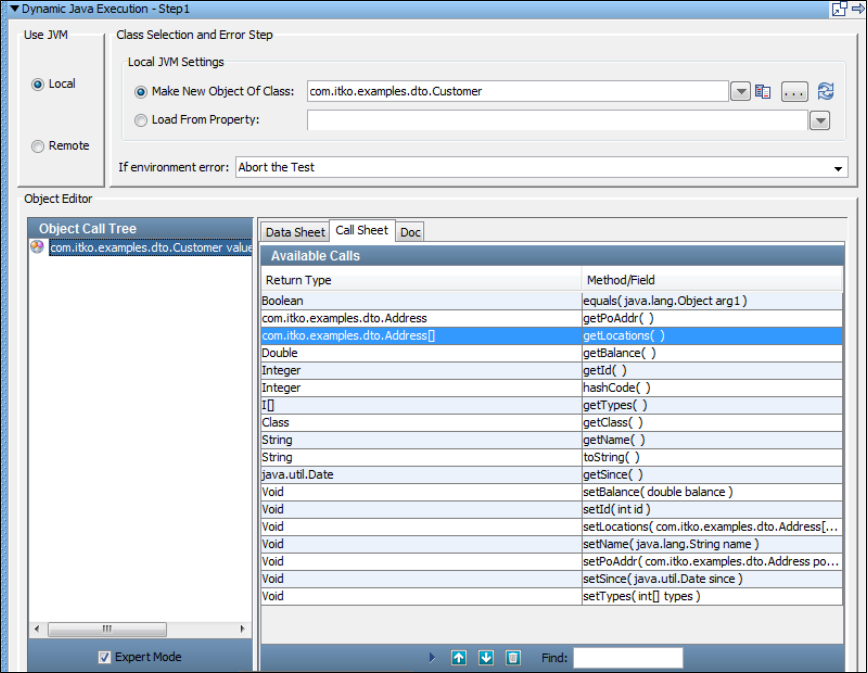The image size is (868, 673).
Task: Click the Method/Field column header
Action: [x=712, y=280]
